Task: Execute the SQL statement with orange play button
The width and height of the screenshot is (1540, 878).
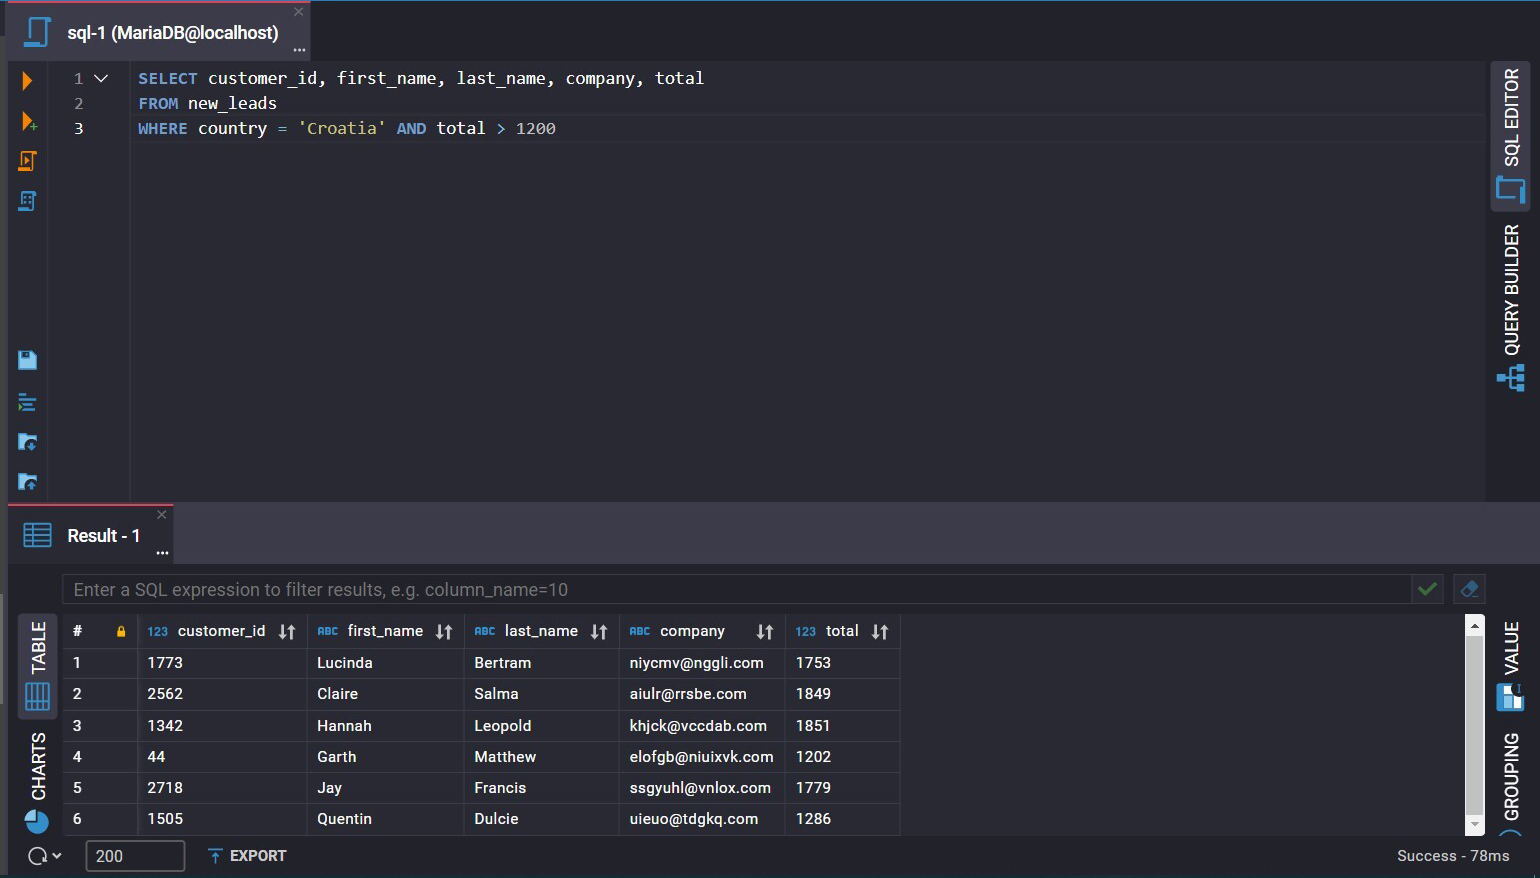Action: [26, 81]
